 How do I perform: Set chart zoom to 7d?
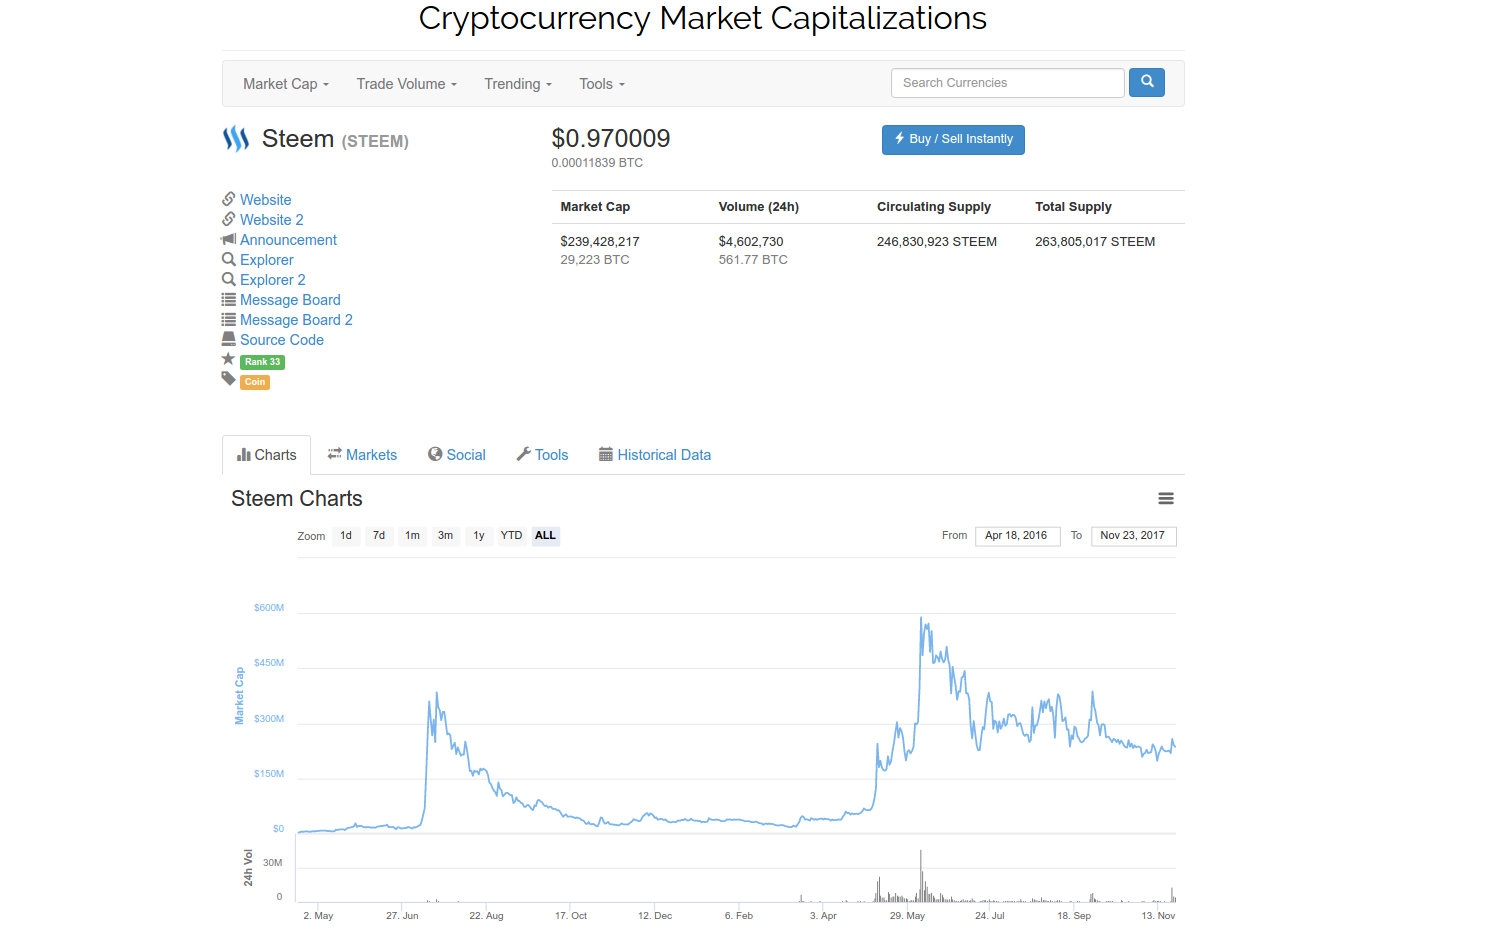point(379,536)
